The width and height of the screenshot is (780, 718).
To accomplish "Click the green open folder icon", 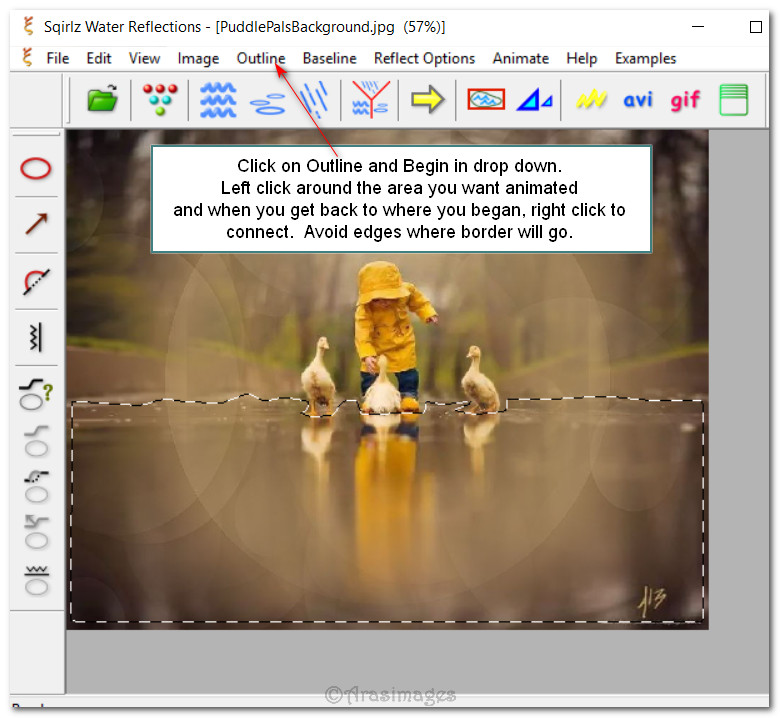I will [x=102, y=99].
